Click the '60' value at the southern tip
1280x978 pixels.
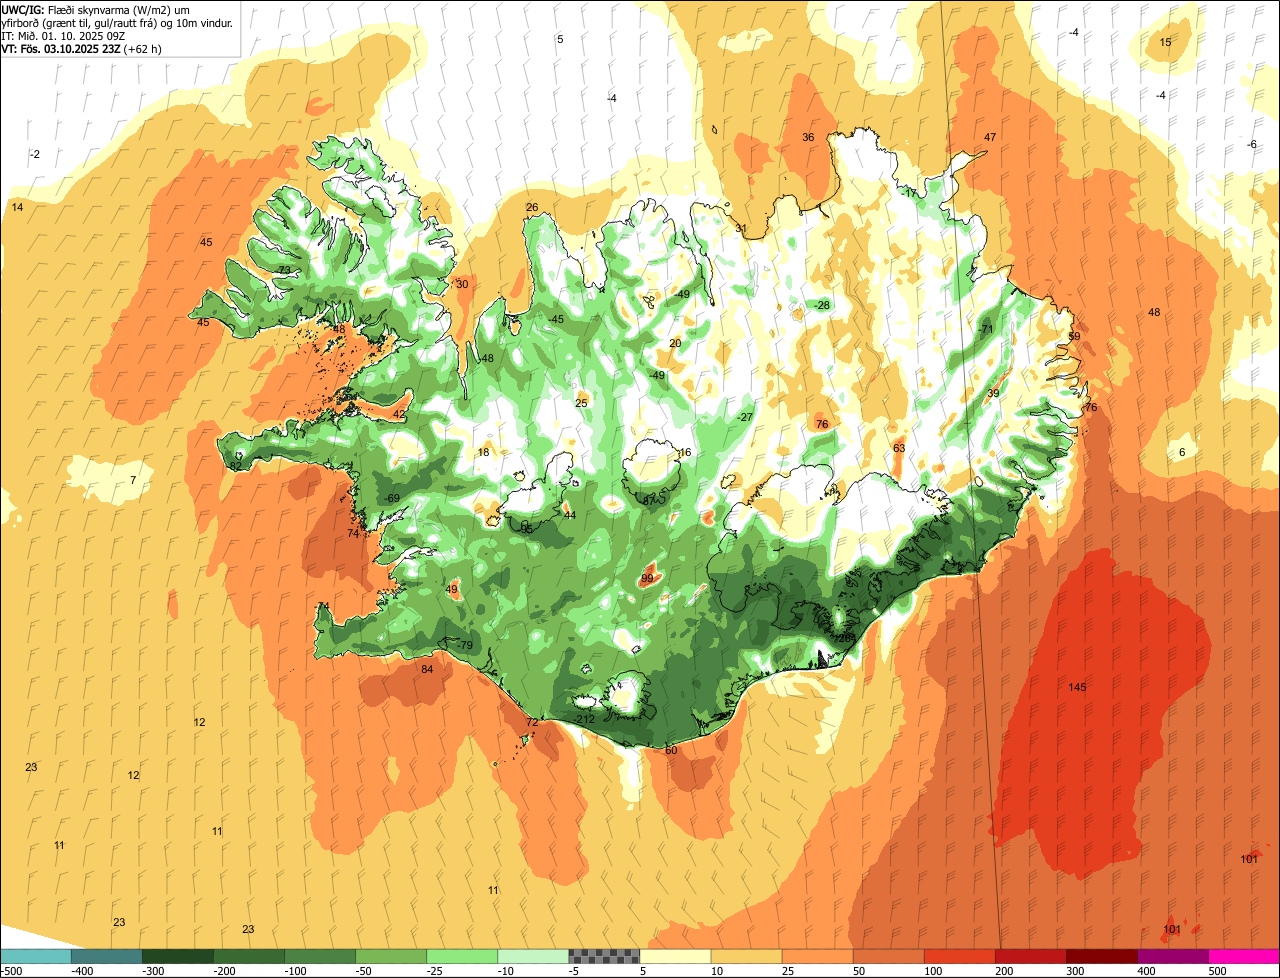pos(671,750)
